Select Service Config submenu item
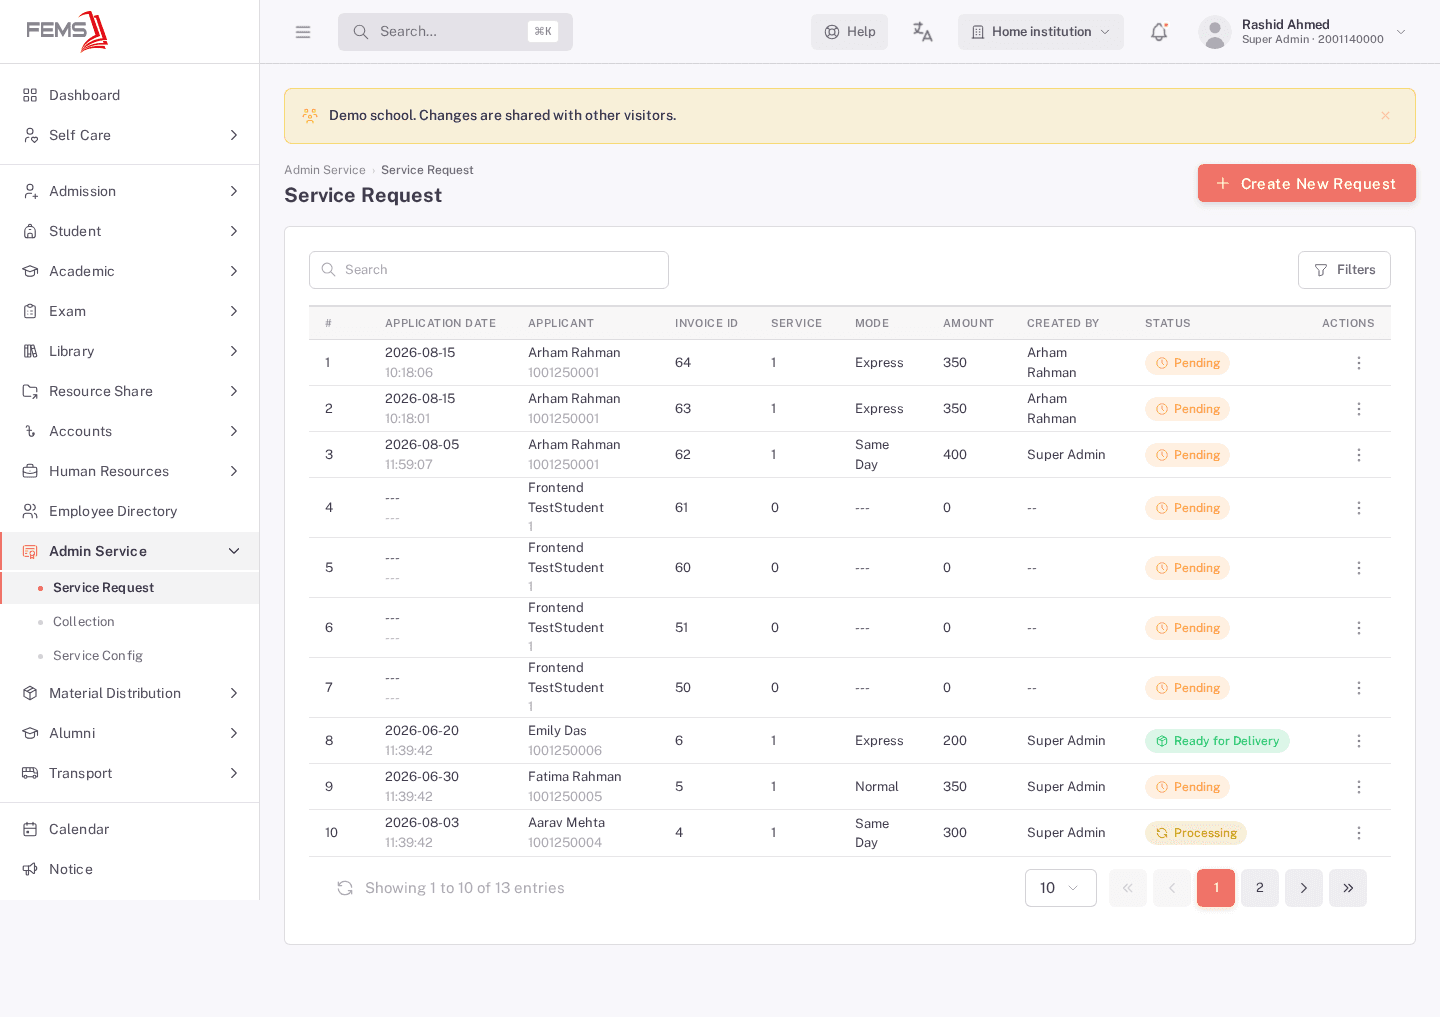This screenshot has height=1017, width=1440. [130, 656]
